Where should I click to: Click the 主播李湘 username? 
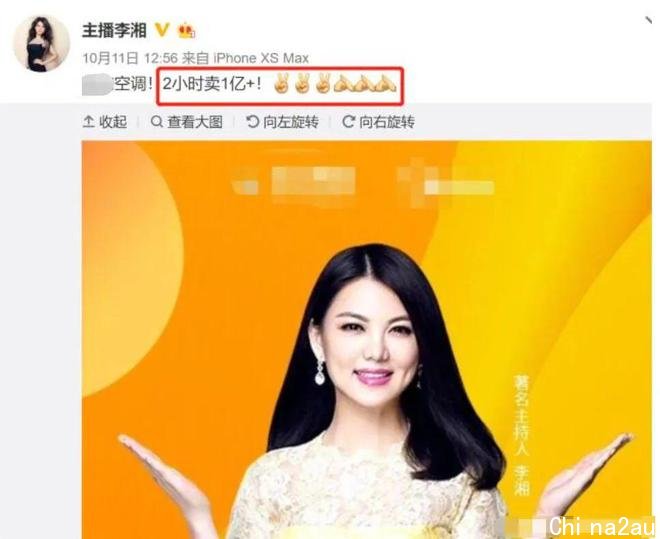pos(114,31)
